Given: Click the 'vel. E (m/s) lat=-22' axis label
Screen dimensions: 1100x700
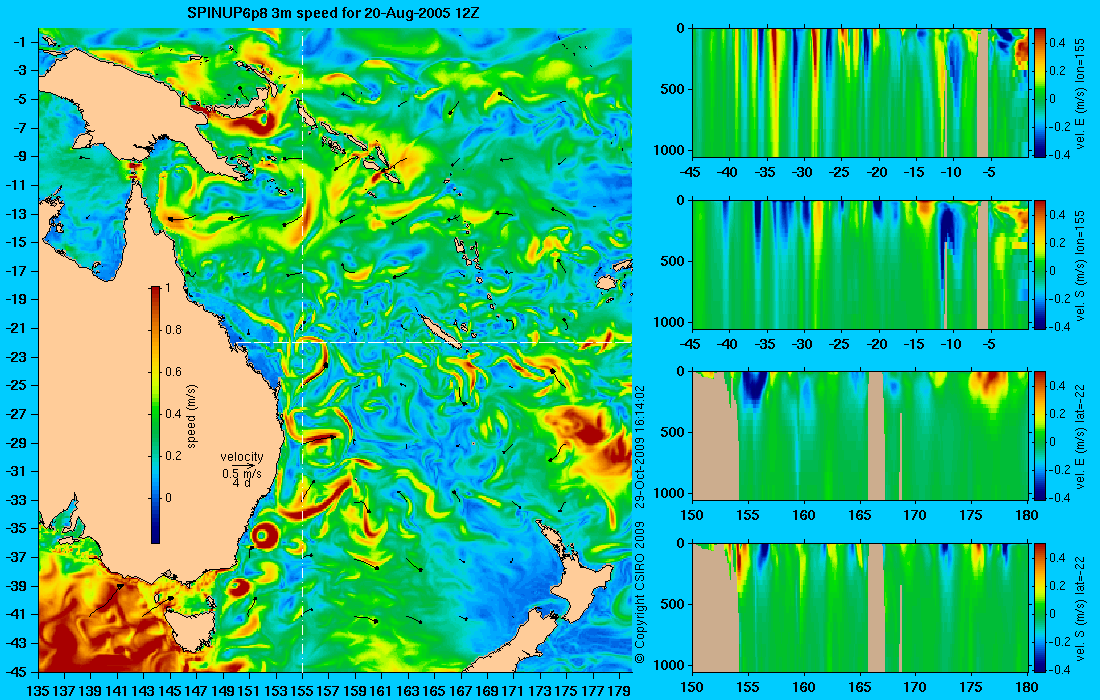Looking at the screenshot, I should coord(1081,436).
